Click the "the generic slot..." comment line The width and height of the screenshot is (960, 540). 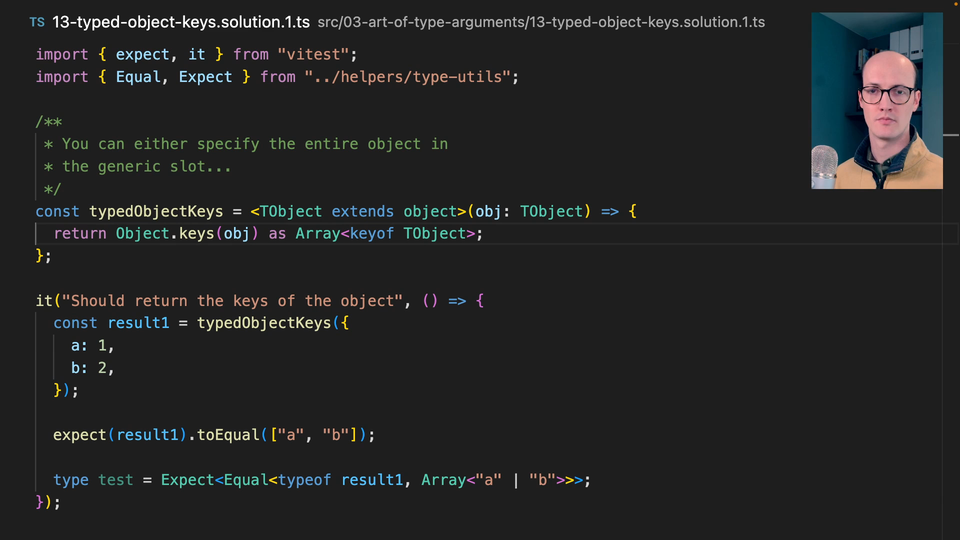[146, 166]
